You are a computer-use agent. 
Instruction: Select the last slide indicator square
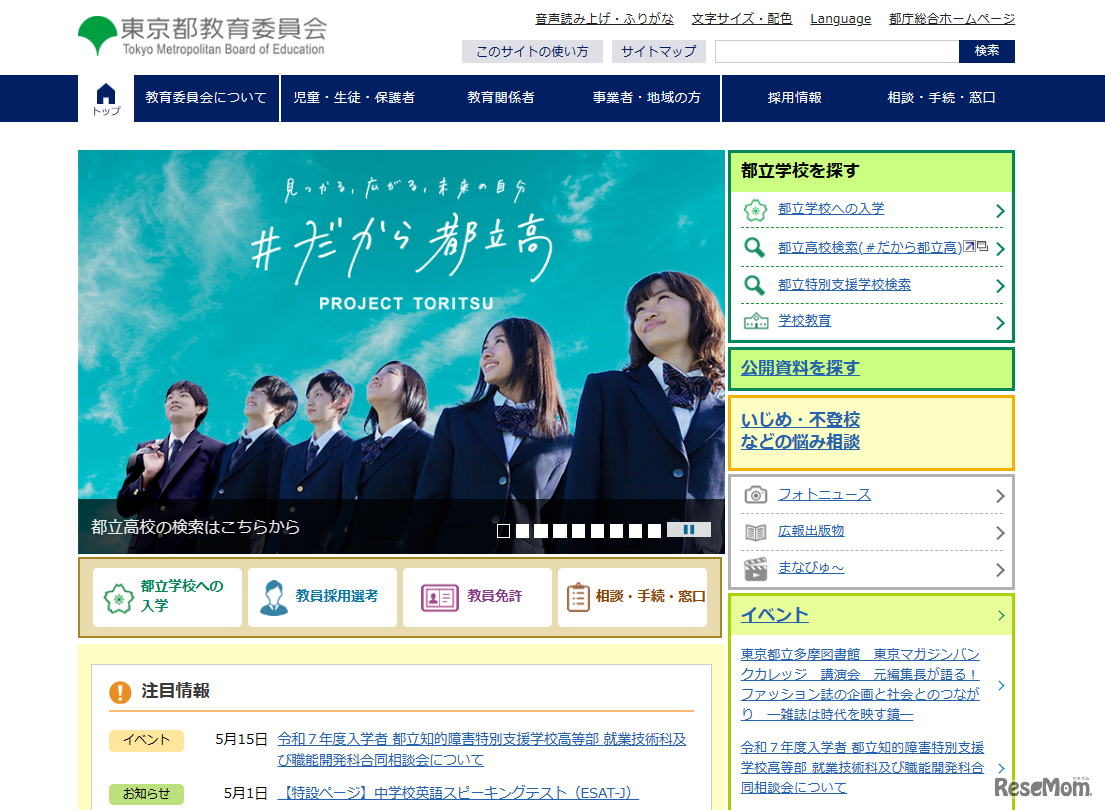(654, 531)
